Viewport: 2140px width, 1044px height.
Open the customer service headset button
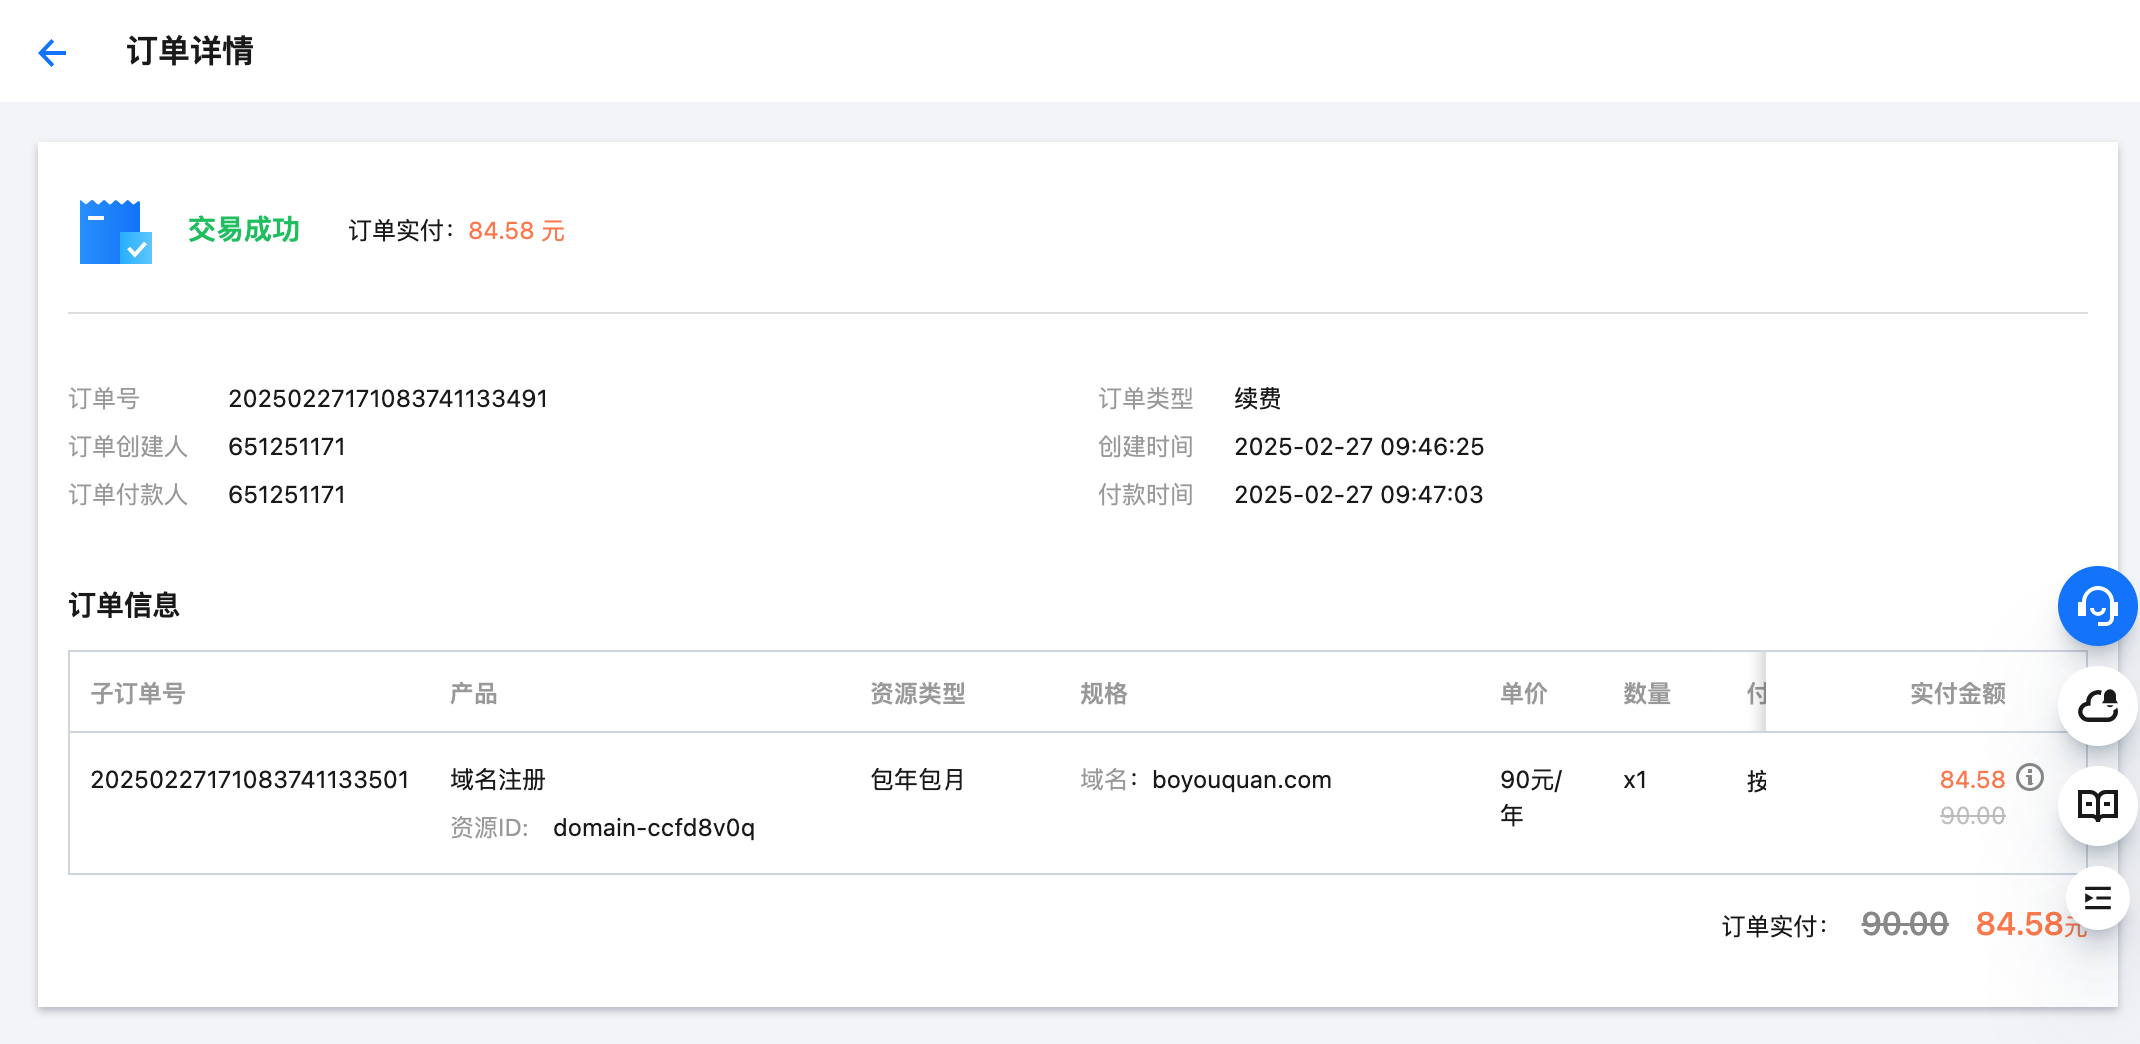tap(2097, 606)
